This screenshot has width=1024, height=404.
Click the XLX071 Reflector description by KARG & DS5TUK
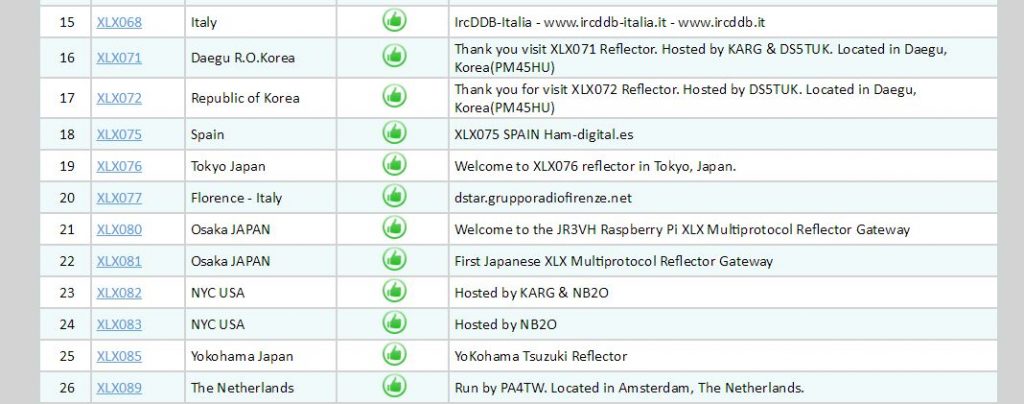point(701,58)
